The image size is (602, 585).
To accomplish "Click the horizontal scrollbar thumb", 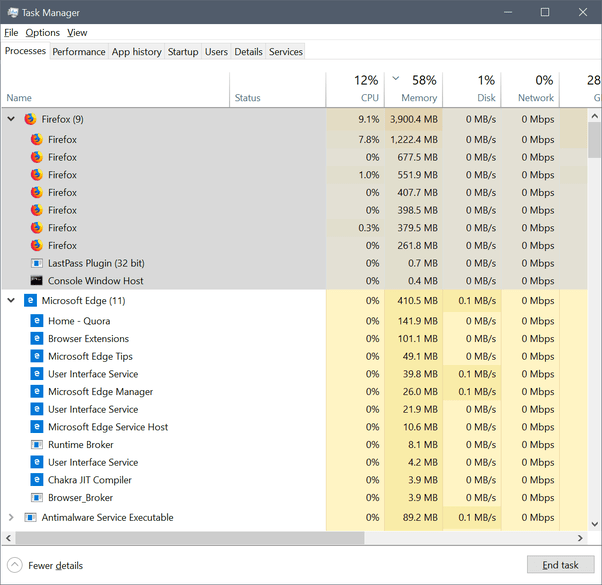I will tap(190, 538).
